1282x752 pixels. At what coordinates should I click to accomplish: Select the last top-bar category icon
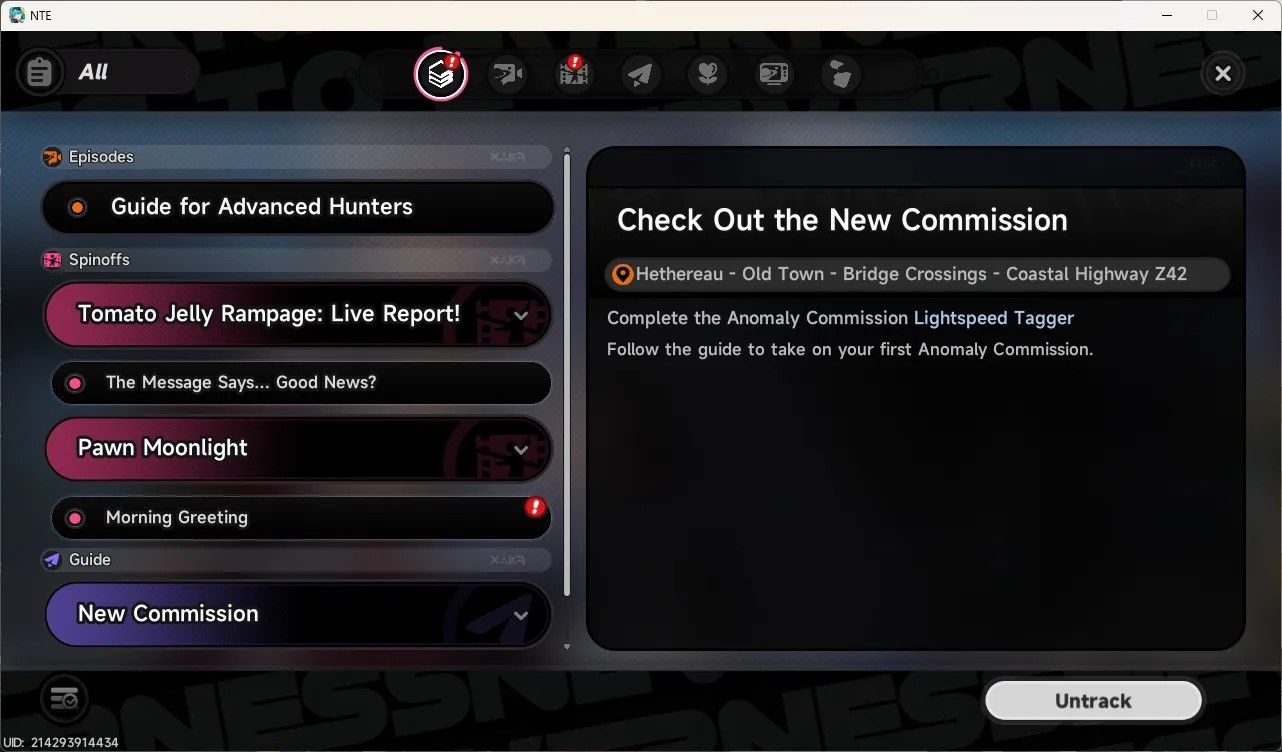point(841,74)
